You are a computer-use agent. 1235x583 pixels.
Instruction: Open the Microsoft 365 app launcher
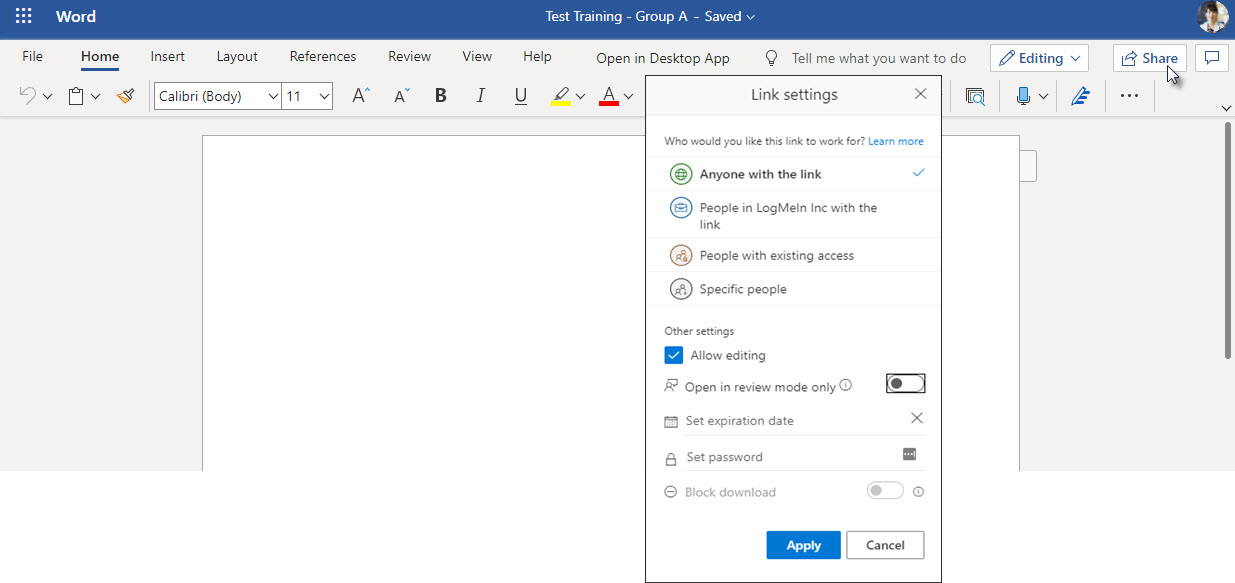(x=22, y=16)
